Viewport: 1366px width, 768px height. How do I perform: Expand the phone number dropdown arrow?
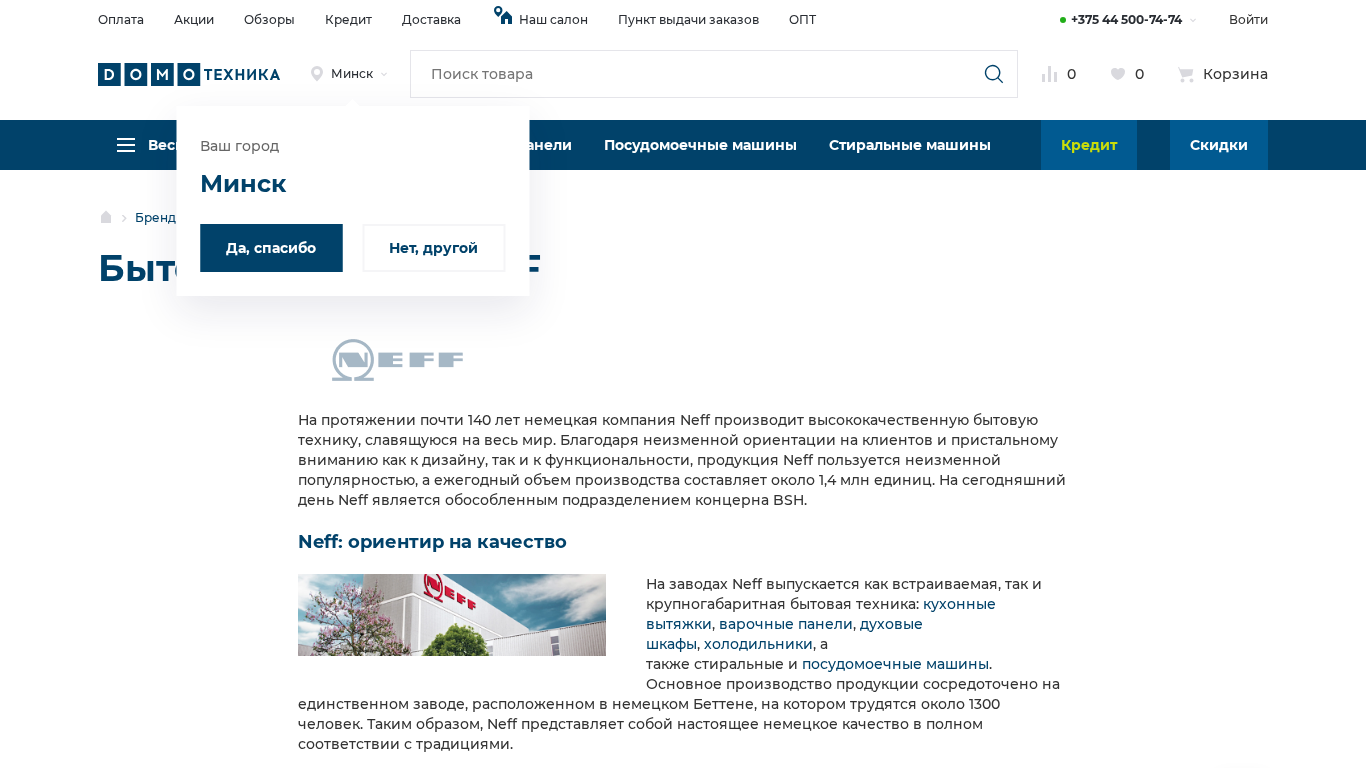1192,20
